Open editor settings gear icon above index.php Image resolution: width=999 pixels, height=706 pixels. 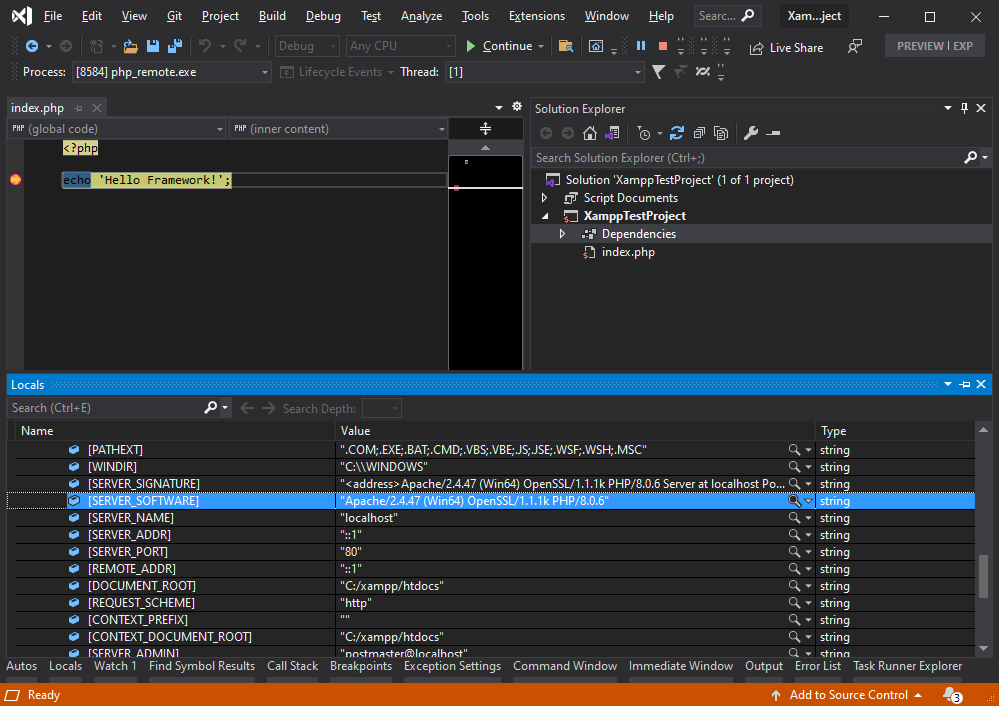click(517, 106)
